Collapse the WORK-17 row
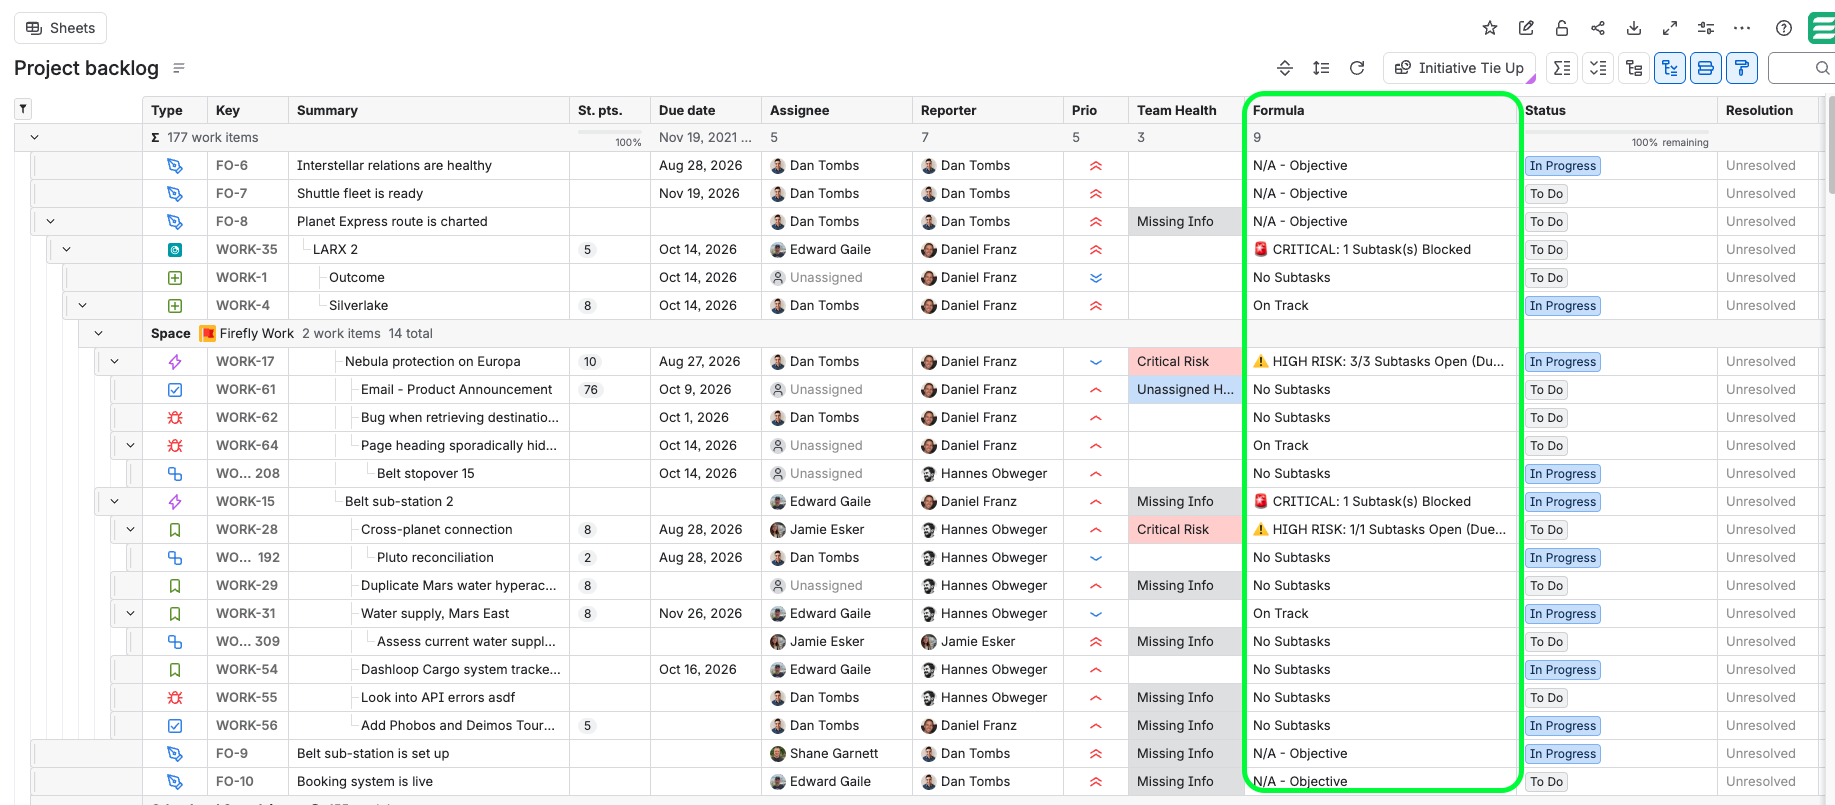Screen dimensions: 1835x805 tap(114, 361)
